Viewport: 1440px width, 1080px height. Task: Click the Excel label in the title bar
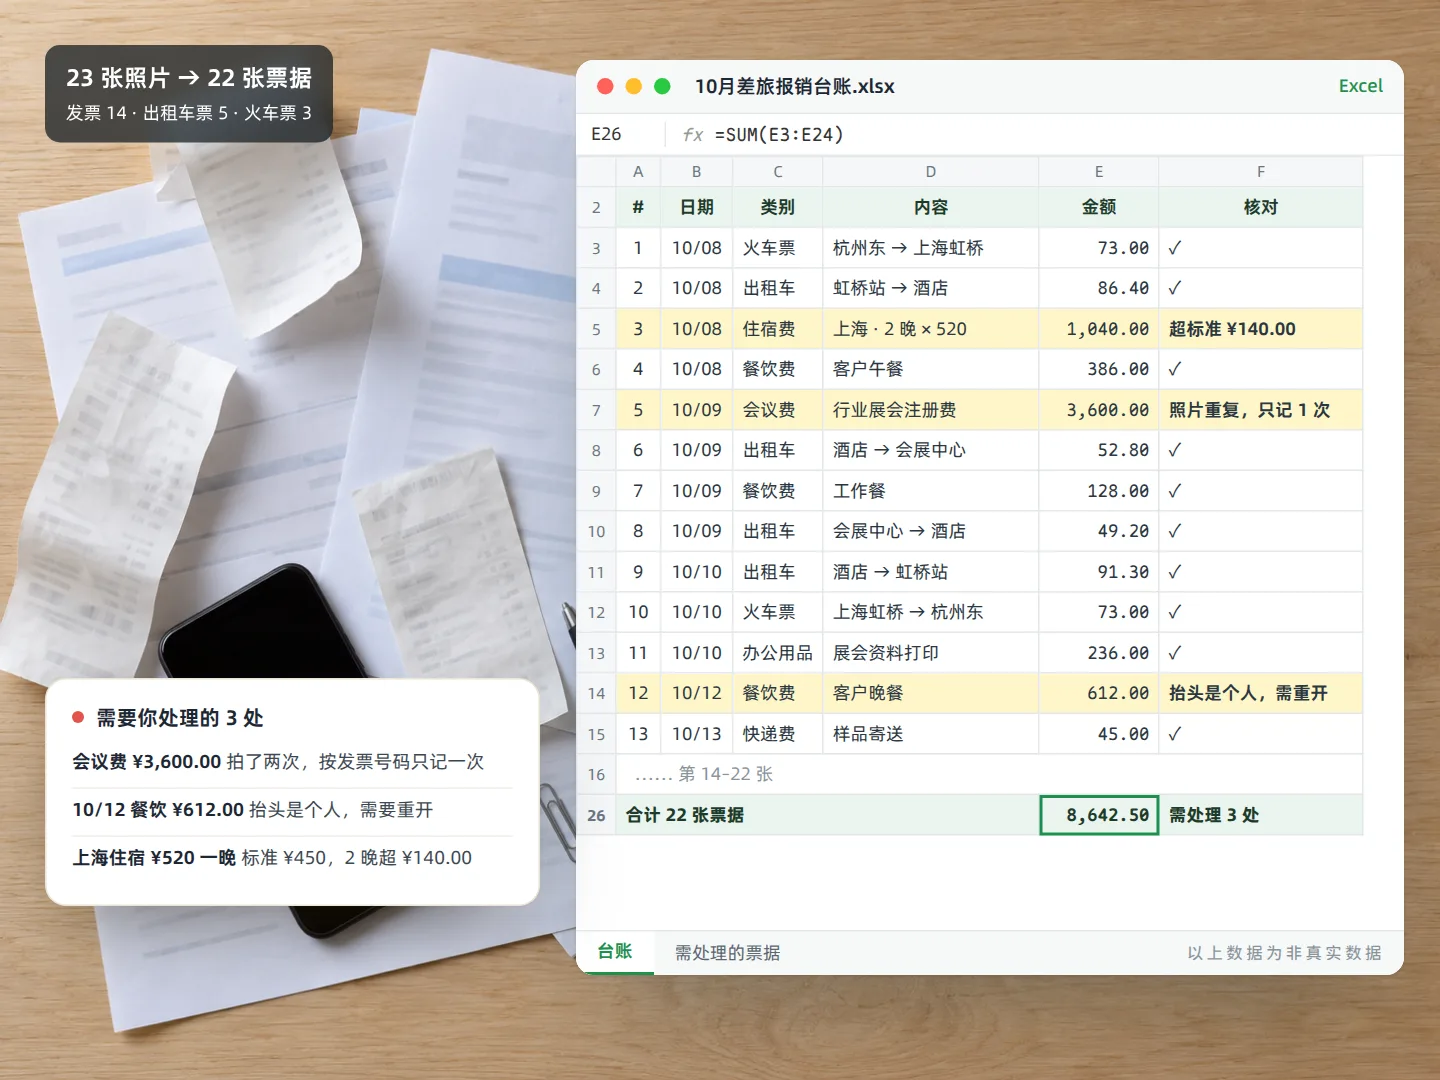coord(1361,86)
